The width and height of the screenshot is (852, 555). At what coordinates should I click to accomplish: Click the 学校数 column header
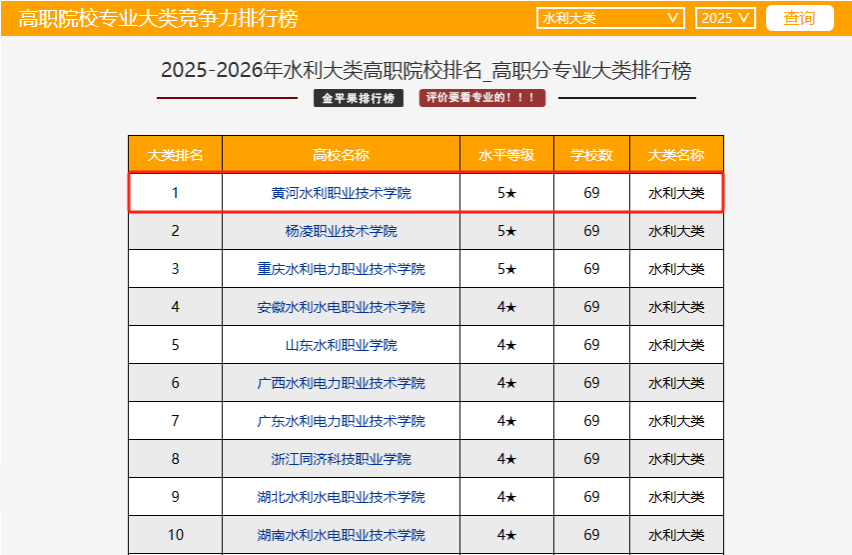coord(592,155)
